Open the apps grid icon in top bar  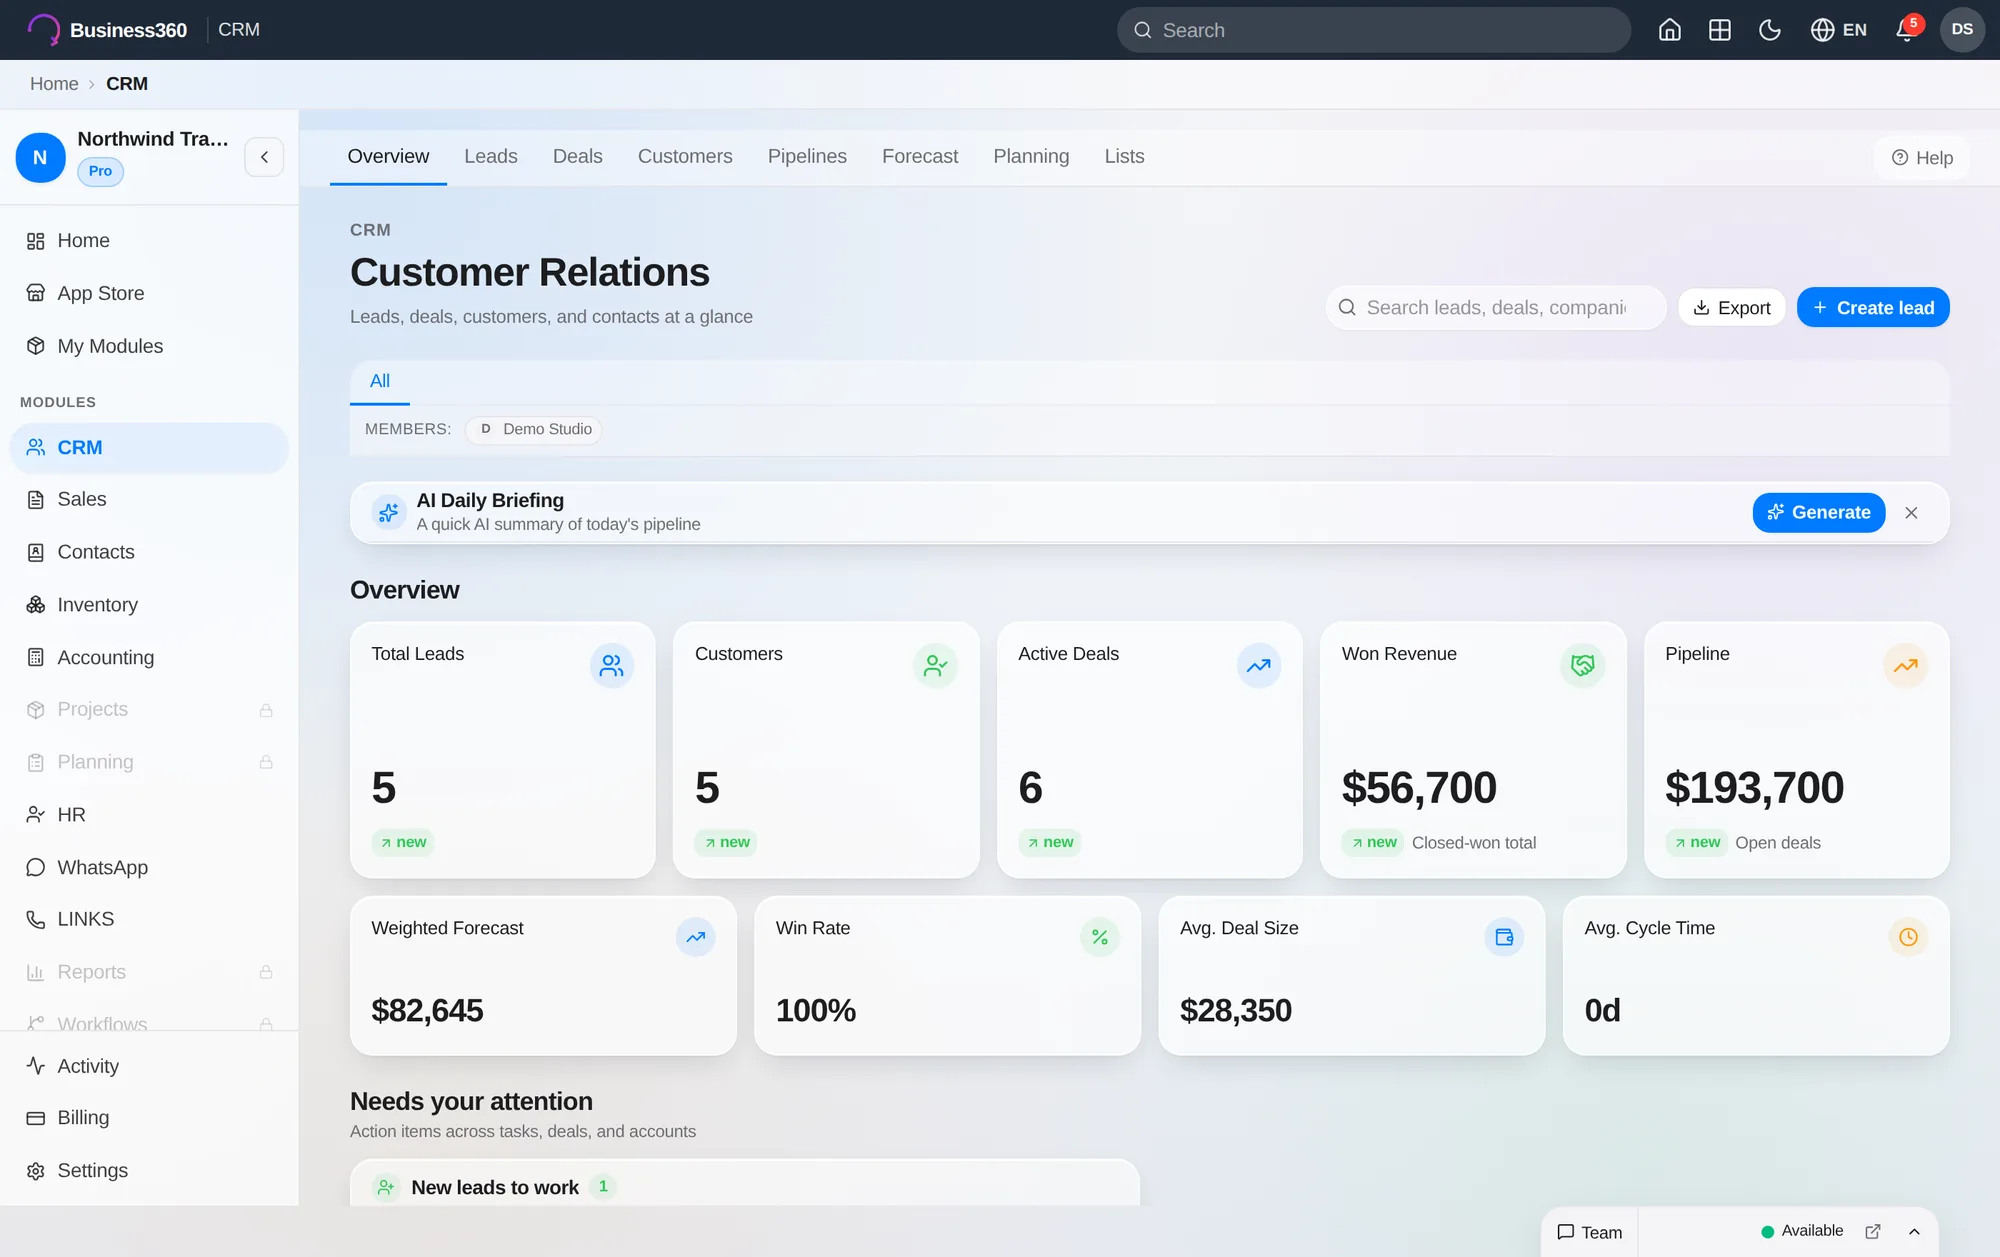(x=1719, y=30)
